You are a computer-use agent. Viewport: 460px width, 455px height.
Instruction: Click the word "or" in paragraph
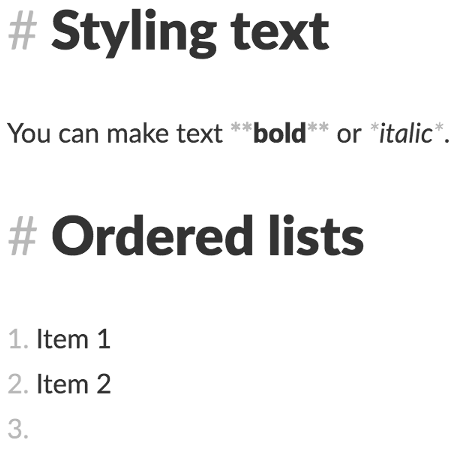[x=349, y=135]
